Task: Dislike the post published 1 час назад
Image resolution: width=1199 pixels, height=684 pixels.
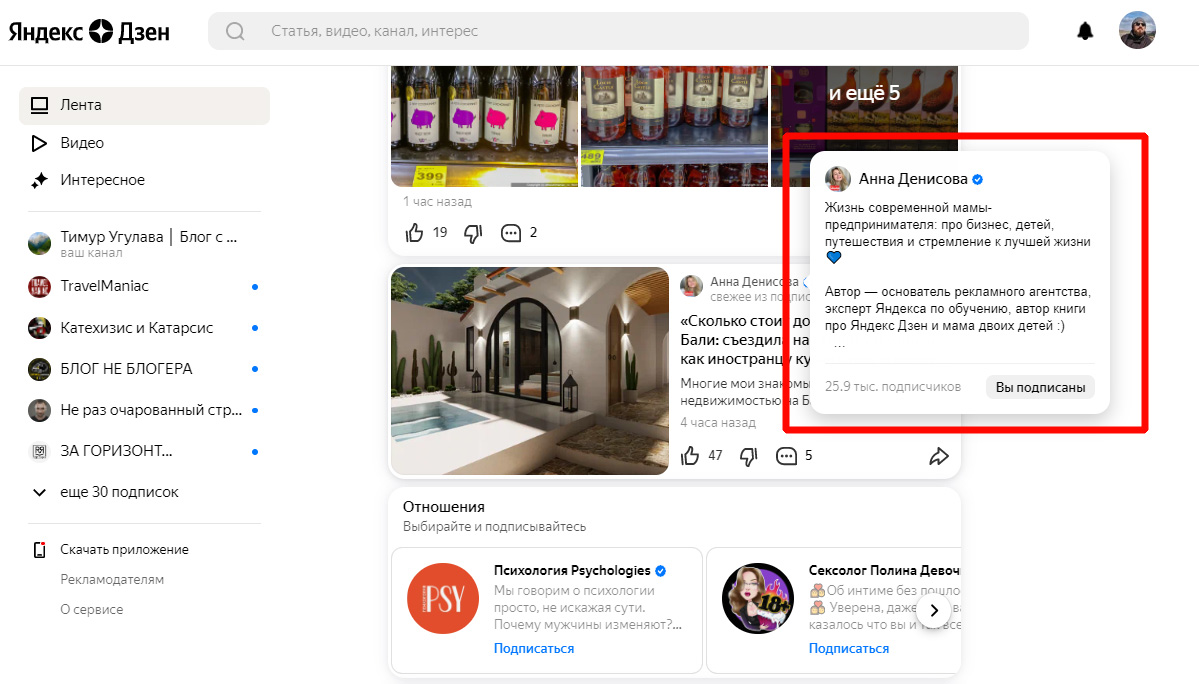Action: (x=473, y=233)
